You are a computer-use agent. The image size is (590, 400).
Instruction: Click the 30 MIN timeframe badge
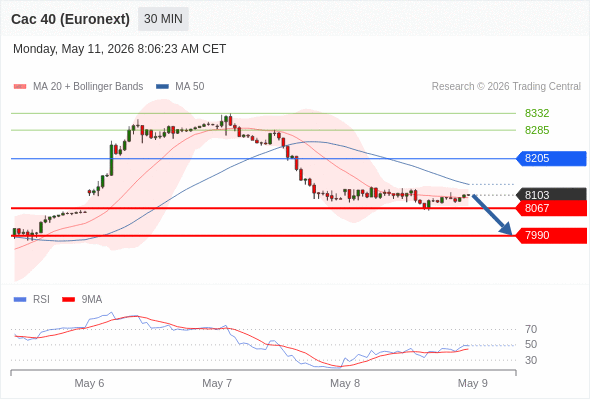[x=163, y=19]
